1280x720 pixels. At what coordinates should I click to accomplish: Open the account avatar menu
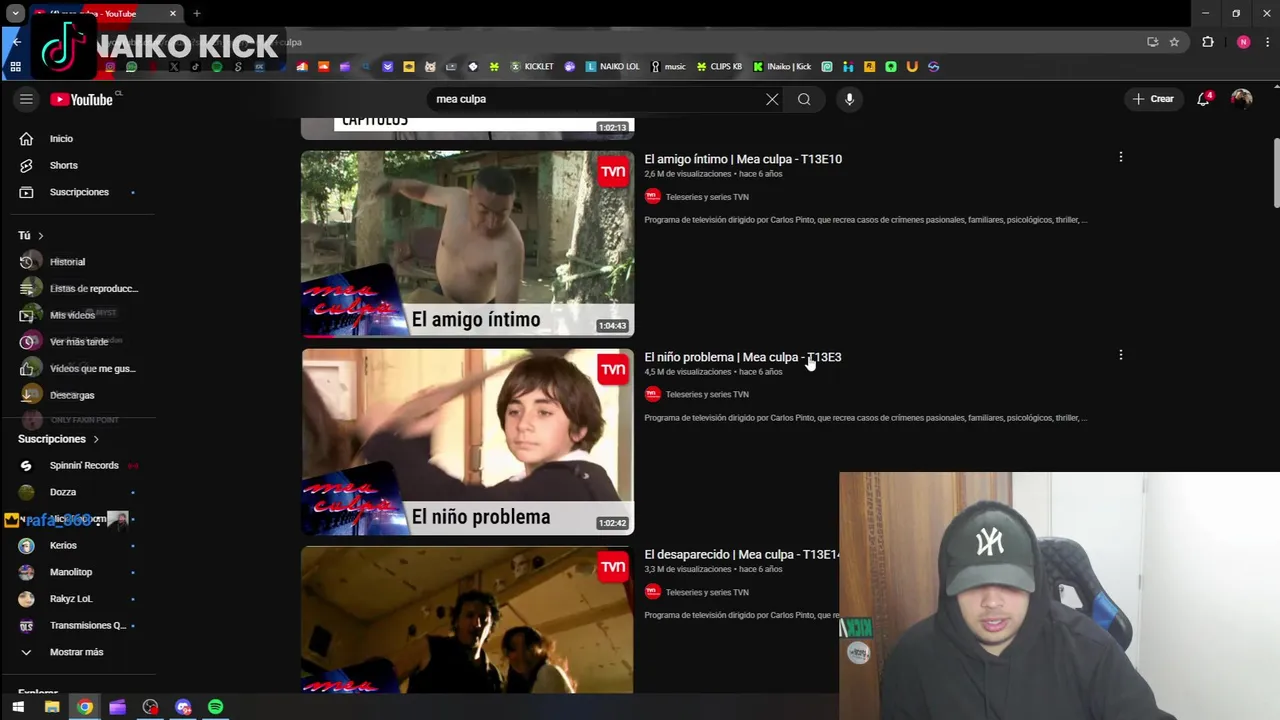coord(1241,99)
